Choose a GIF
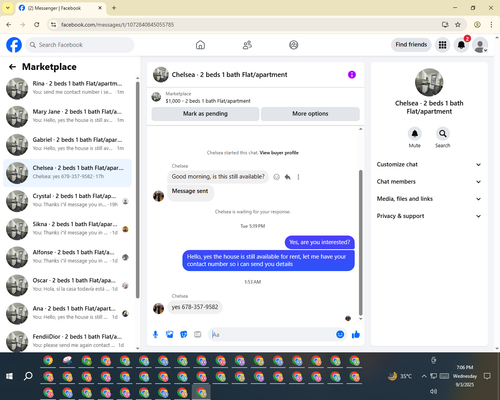This screenshot has width=500, height=400. [198, 334]
